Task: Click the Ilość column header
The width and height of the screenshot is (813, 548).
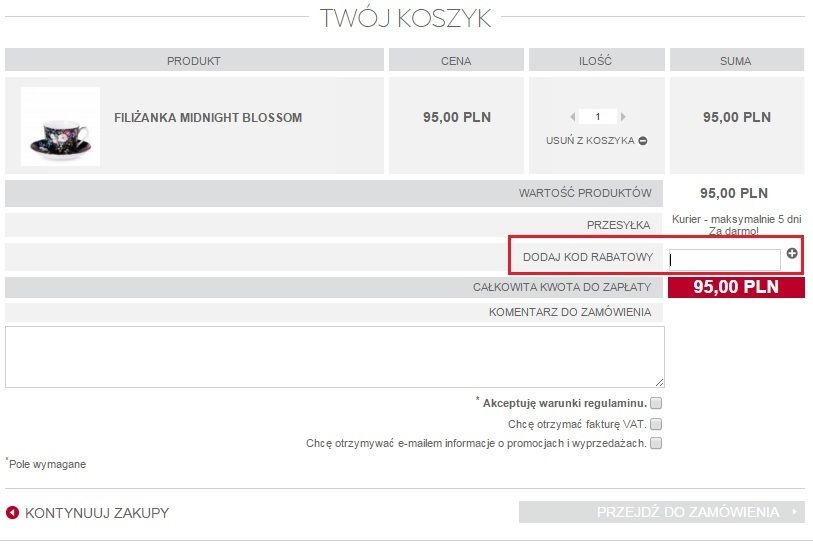Action: (596, 60)
